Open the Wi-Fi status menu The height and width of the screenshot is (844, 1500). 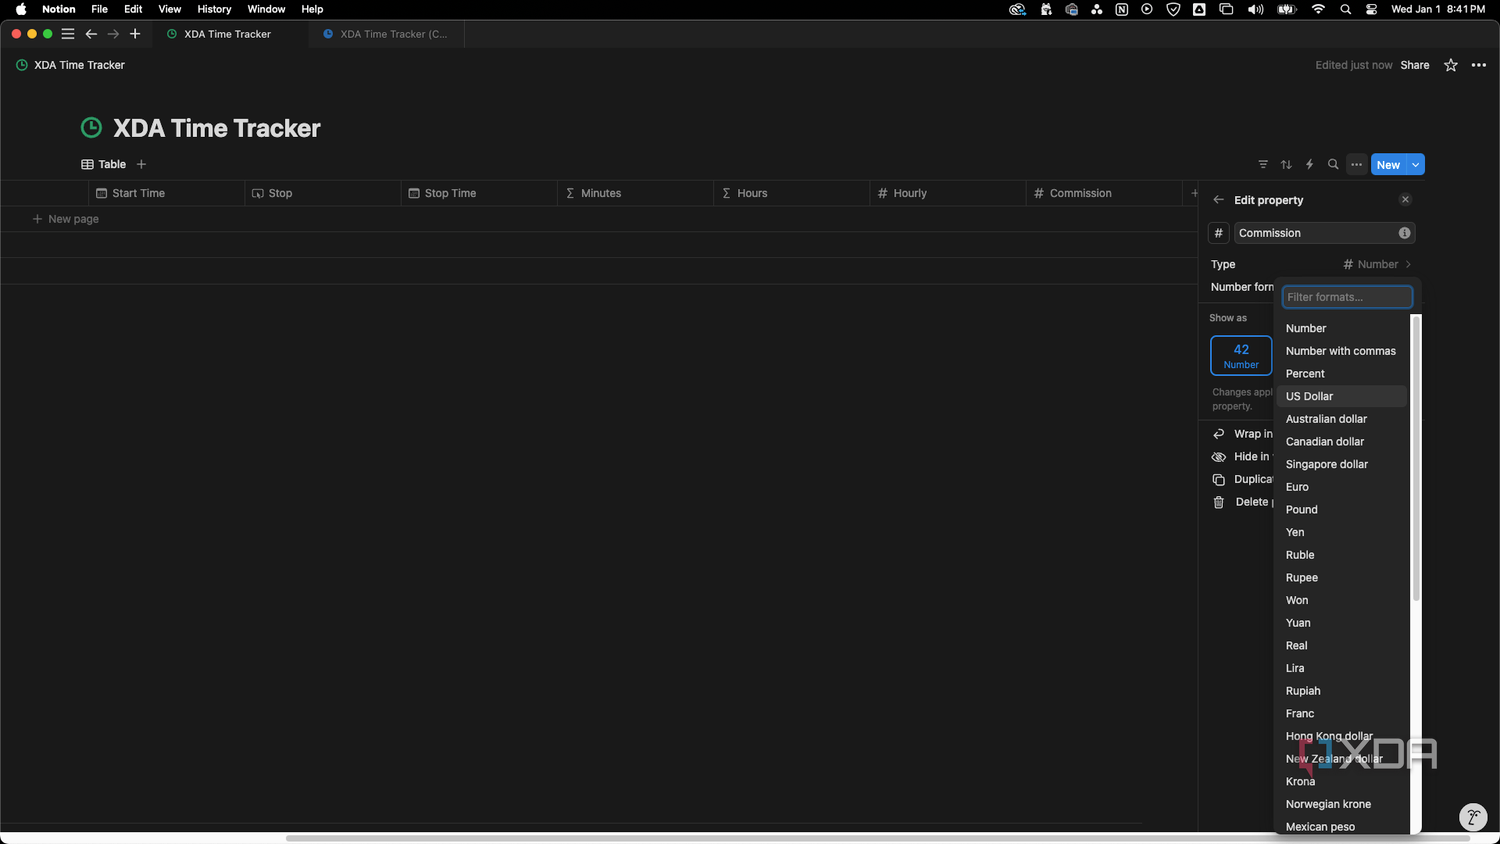pyautogui.click(x=1318, y=9)
